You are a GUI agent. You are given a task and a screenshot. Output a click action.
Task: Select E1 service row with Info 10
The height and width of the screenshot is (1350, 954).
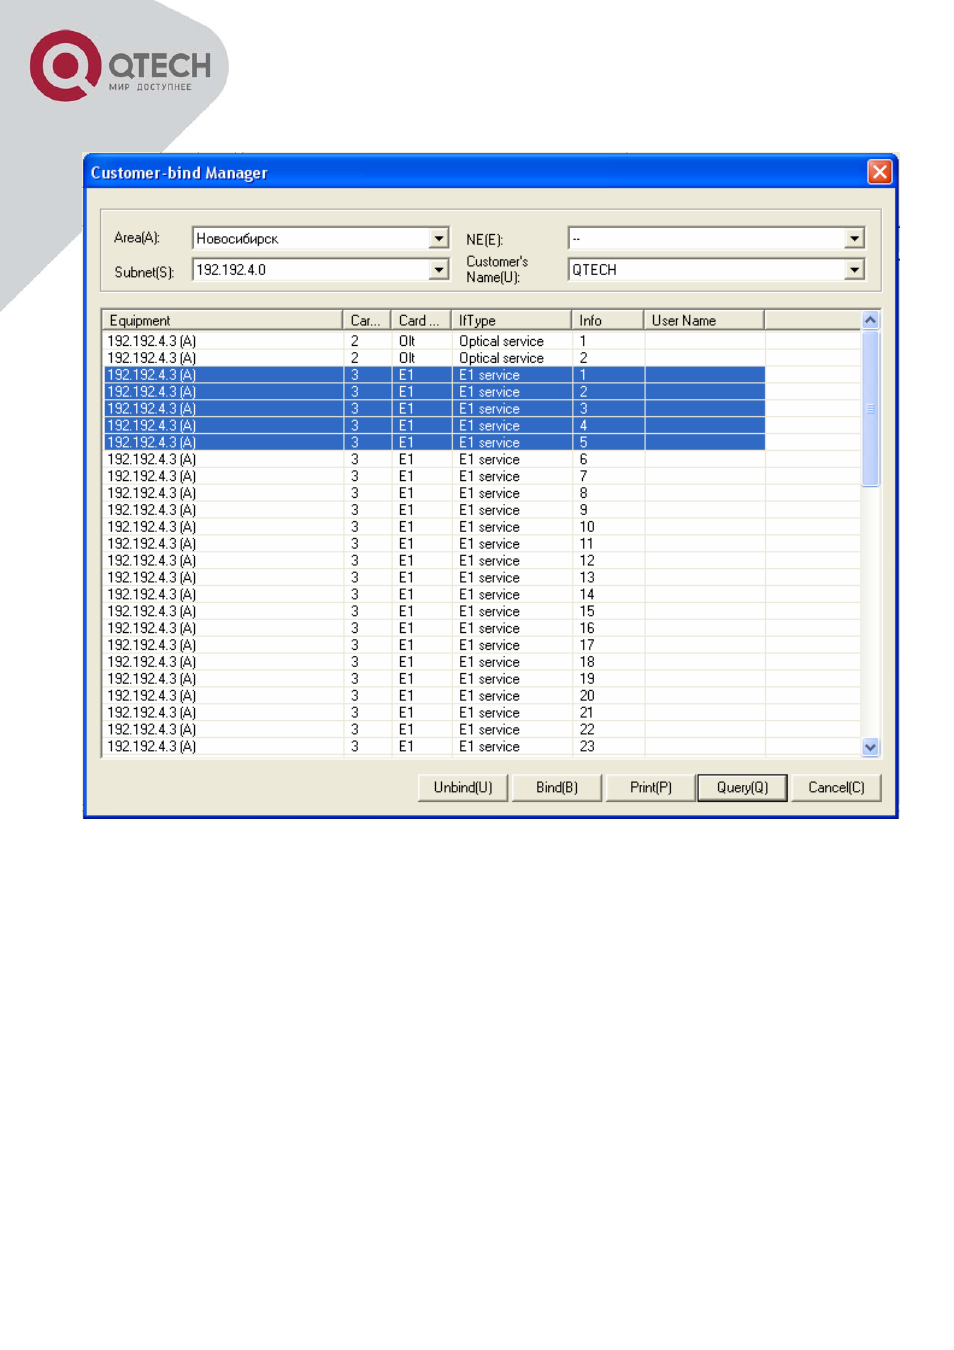(434, 527)
